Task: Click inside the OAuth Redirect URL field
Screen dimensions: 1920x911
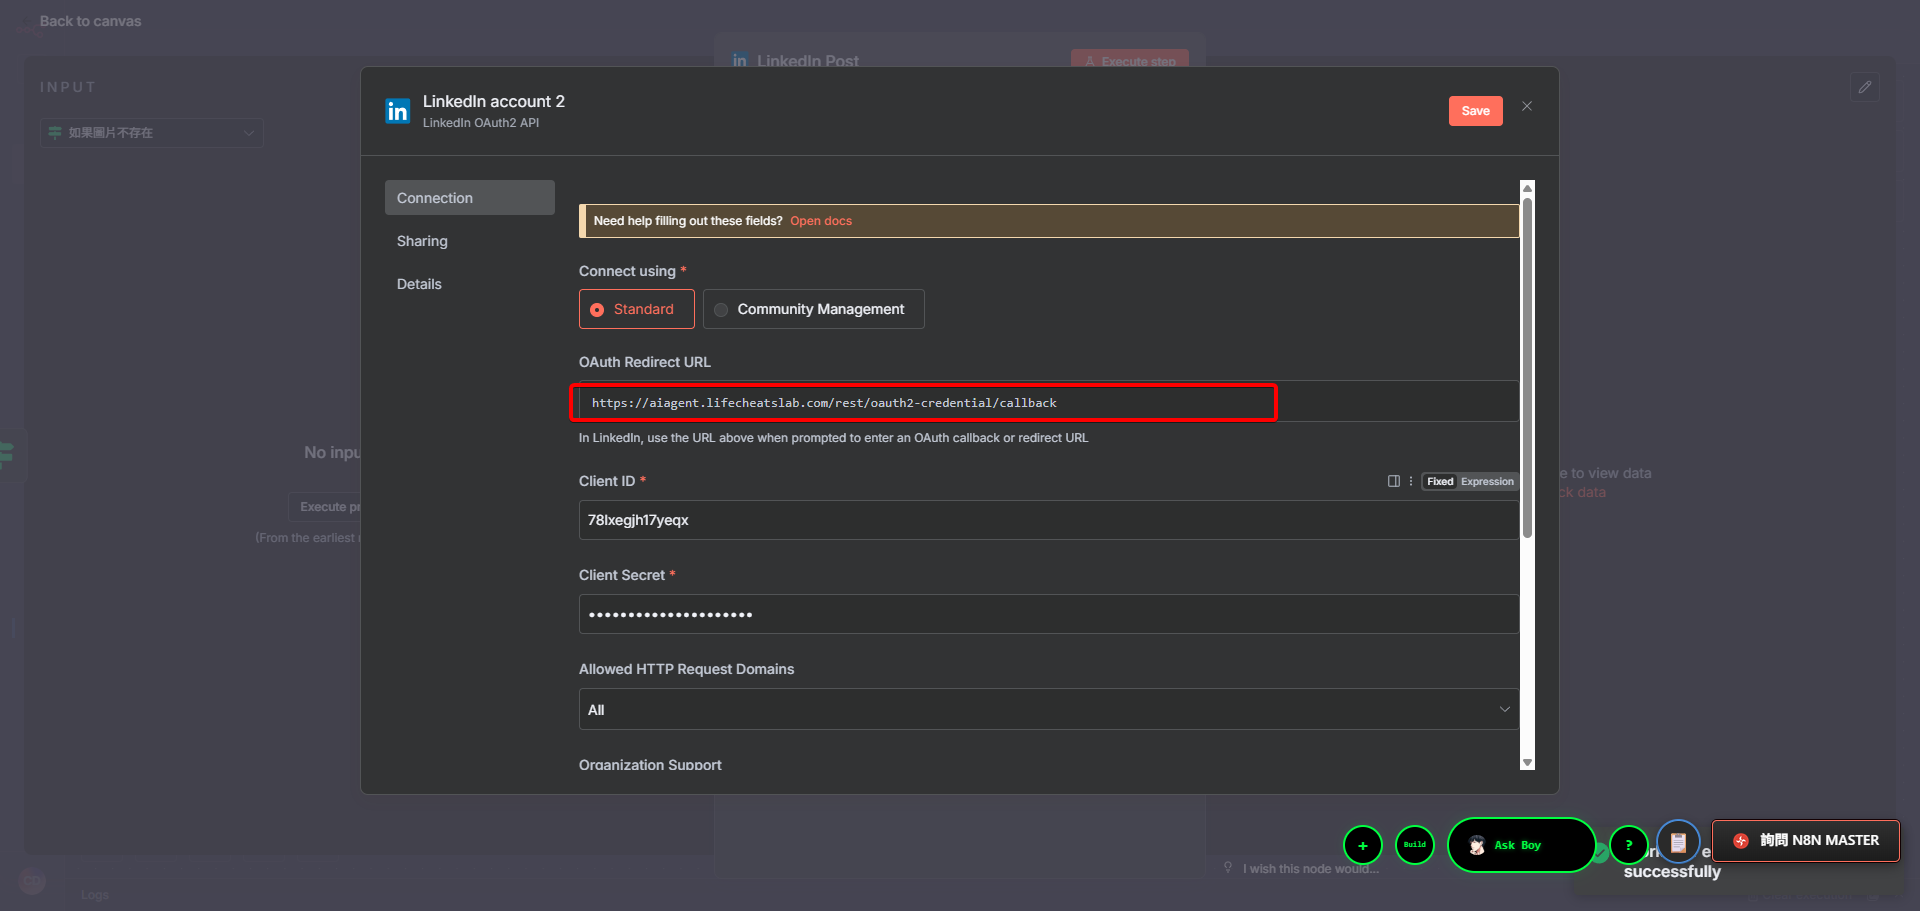Action: tap(923, 402)
